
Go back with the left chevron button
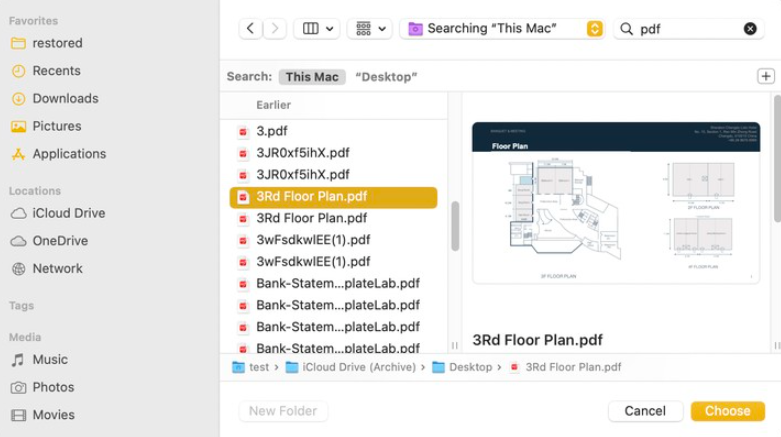(251, 28)
